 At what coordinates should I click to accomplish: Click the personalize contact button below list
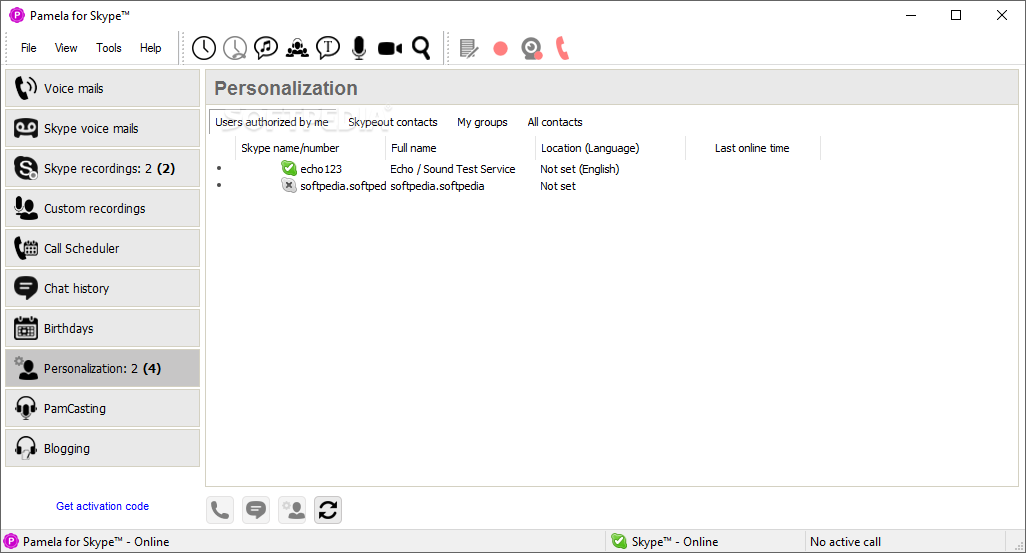click(x=292, y=510)
